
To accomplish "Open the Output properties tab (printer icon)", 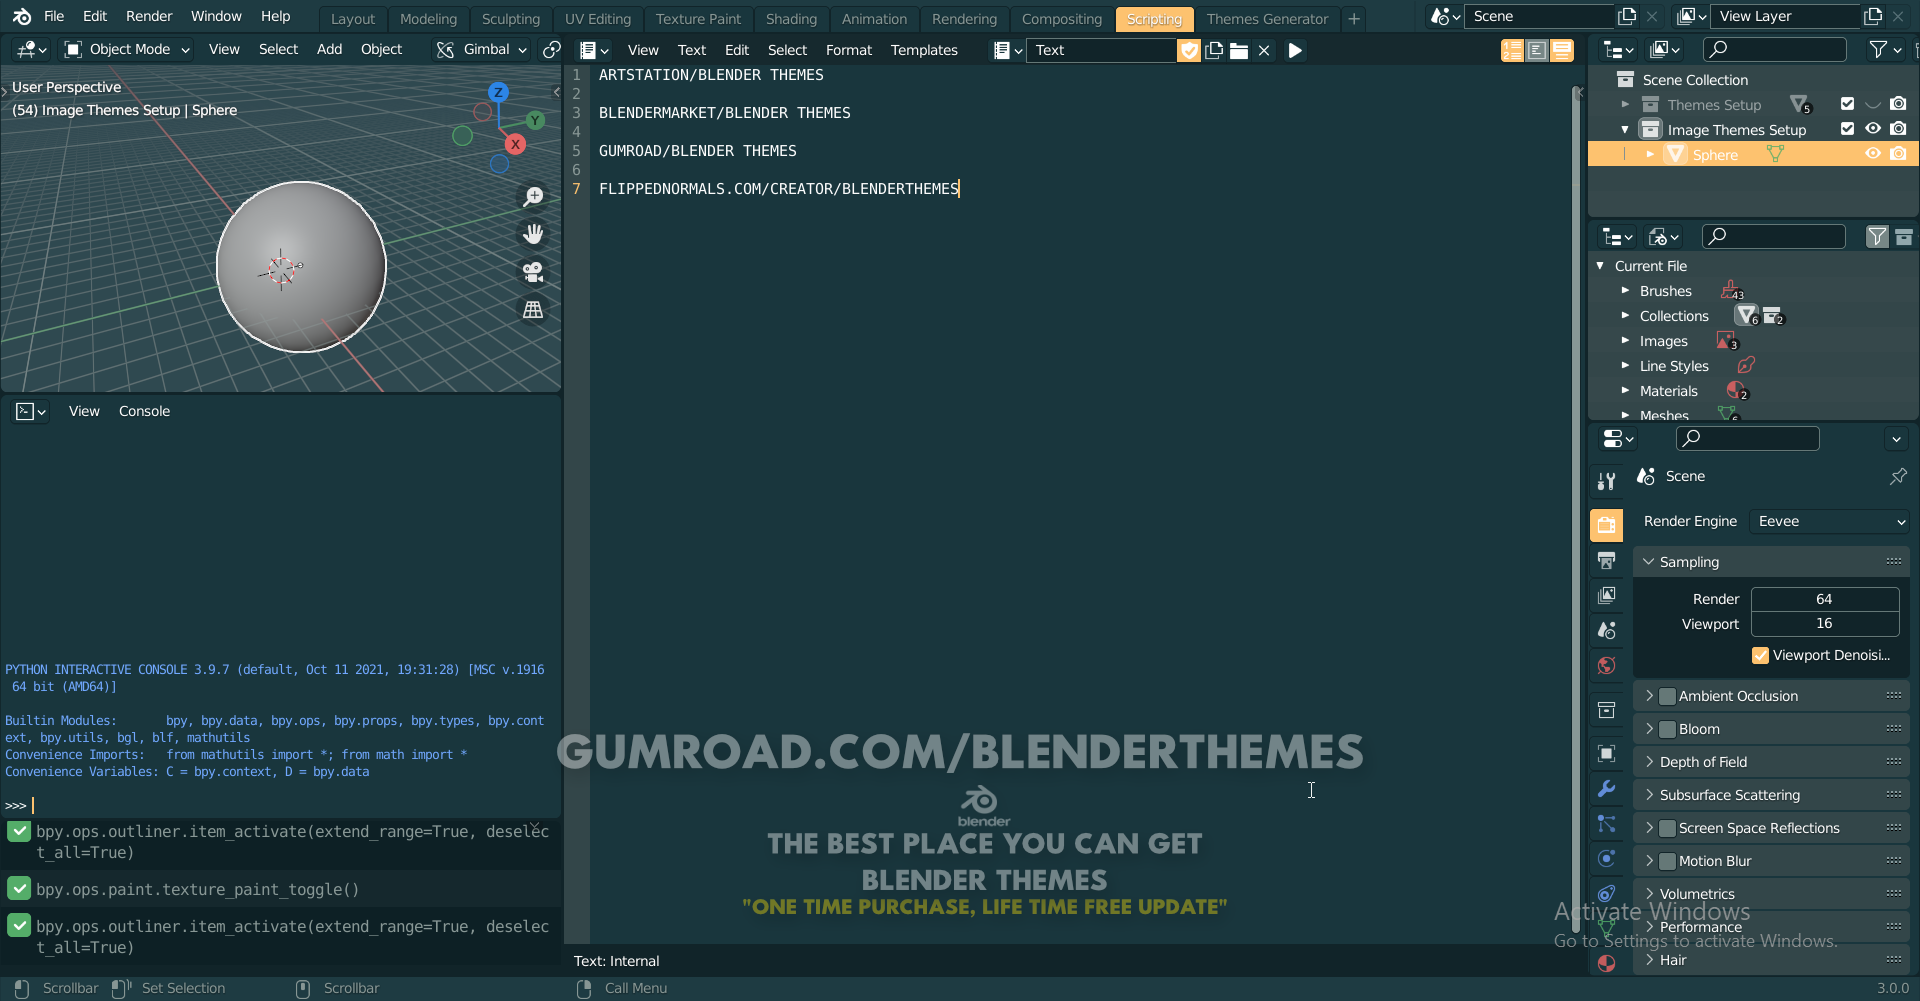I will pyautogui.click(x=1606, y=560).
